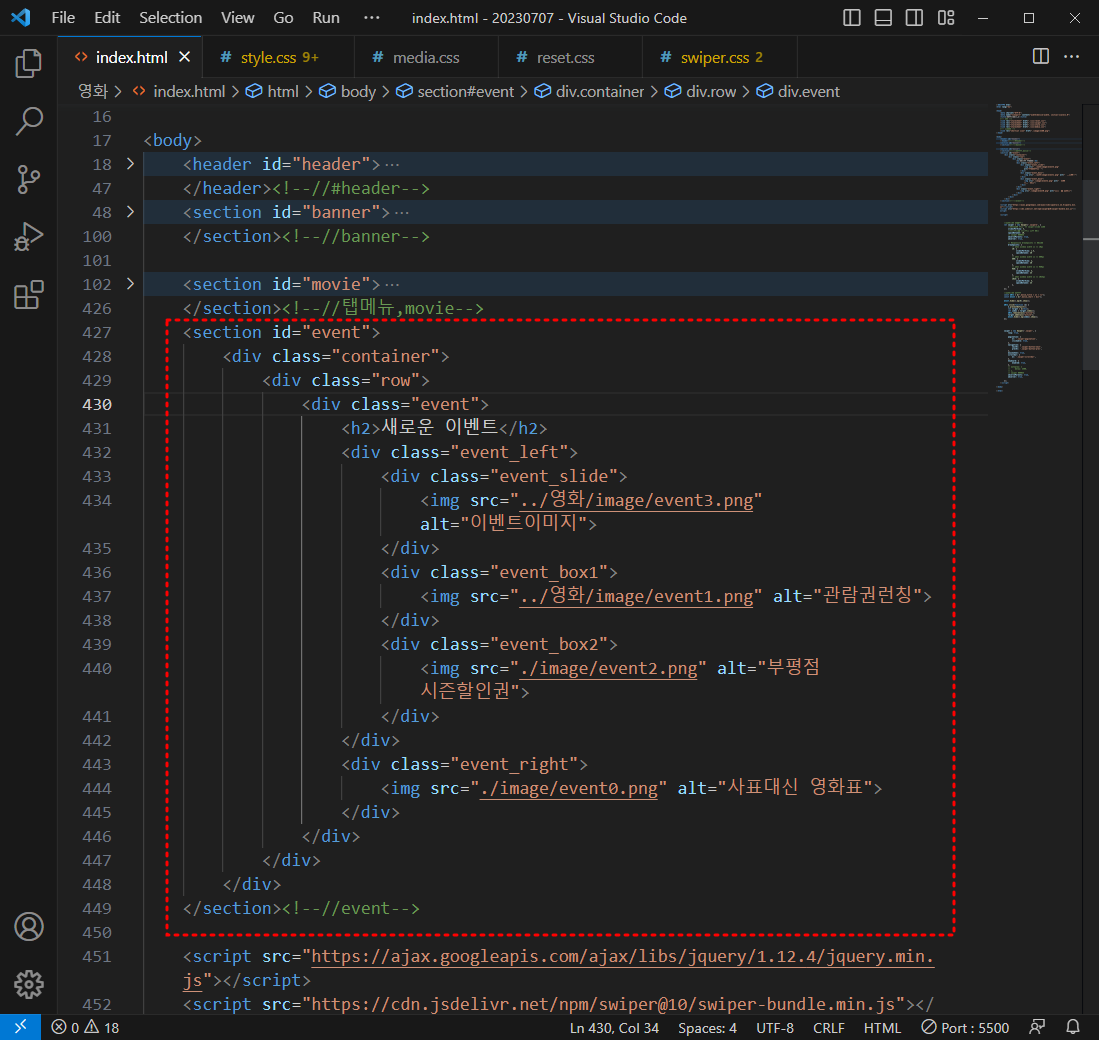Change UTF-8 encoding in status bar
This screenshot has height=1040, width=1099.
coord(774,1027)
